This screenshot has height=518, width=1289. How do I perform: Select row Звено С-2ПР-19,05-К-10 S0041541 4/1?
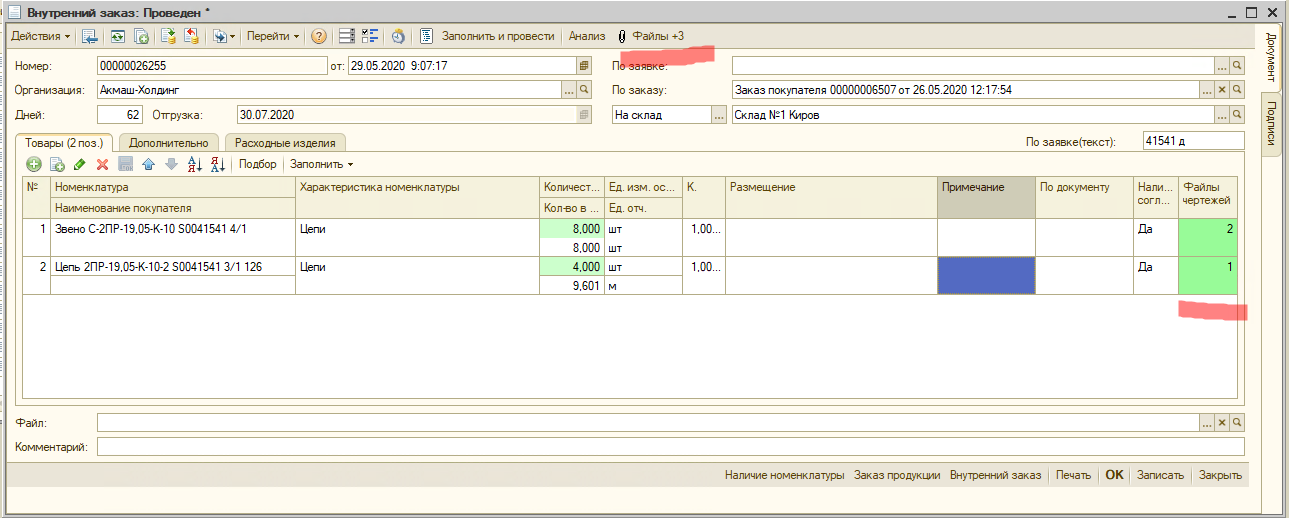[630, 237]
